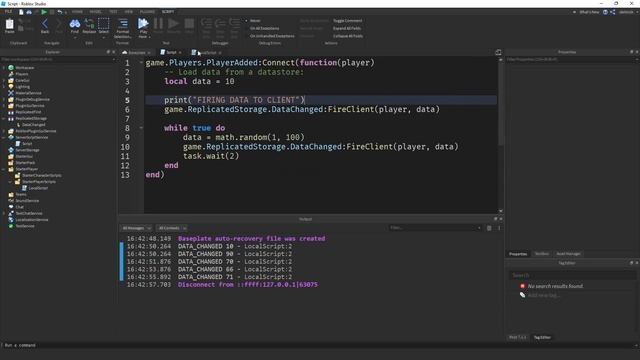Switch to the MODEL ribbon tab
640x360 pixels.
point(96,12)
